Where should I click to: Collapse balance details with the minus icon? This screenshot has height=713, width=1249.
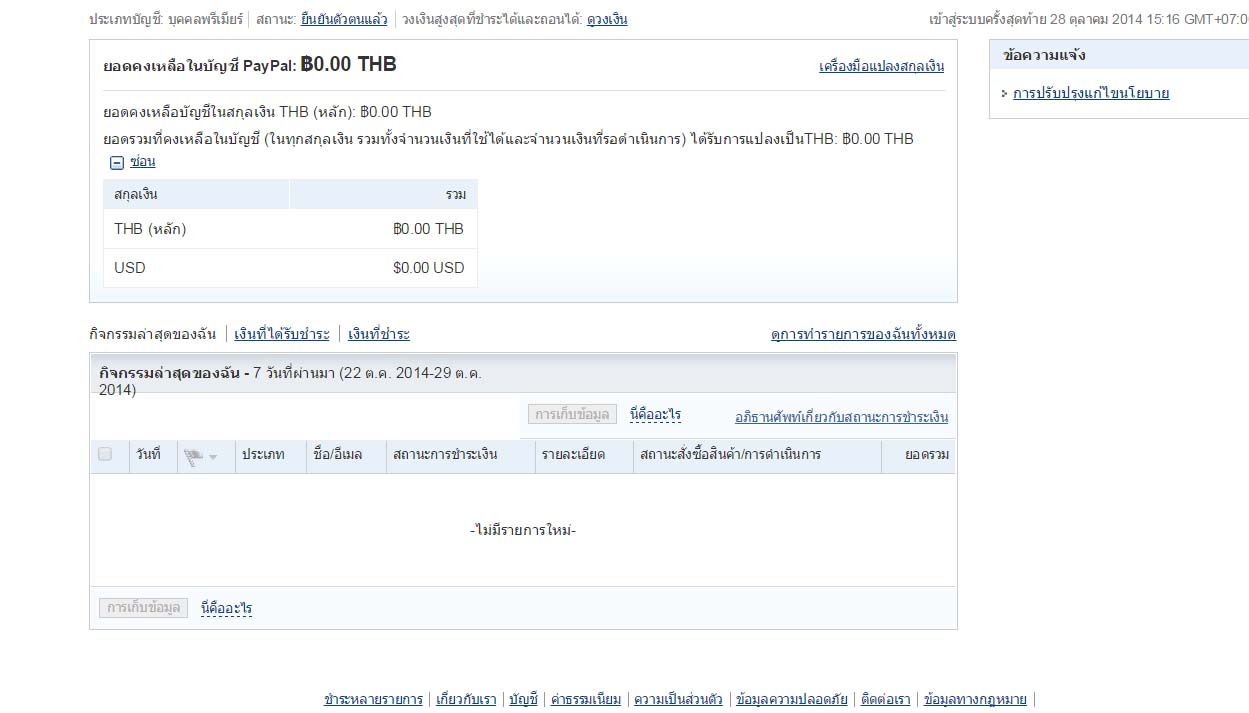pos(117,162)
